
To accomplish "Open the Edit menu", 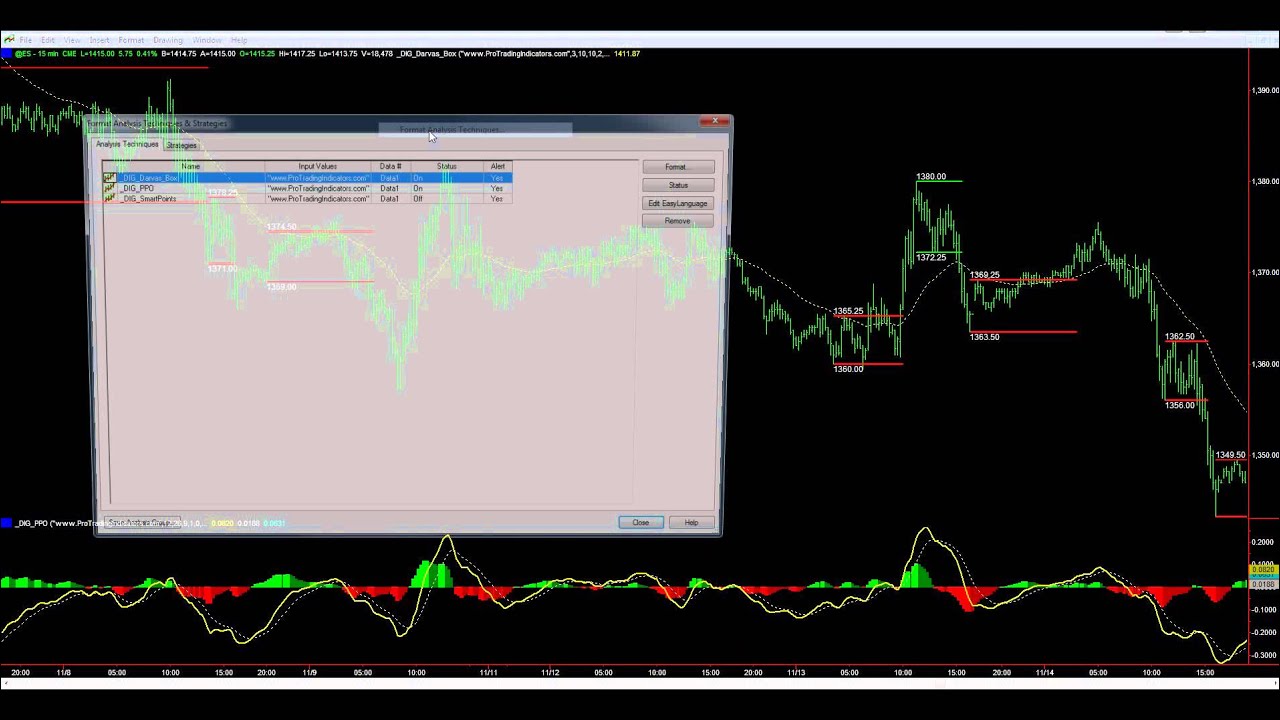I will (x=48, y=40).
